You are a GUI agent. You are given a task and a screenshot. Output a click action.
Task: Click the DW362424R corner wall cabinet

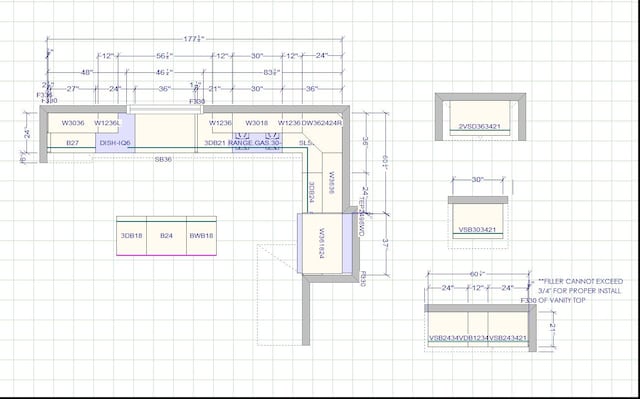322,123
